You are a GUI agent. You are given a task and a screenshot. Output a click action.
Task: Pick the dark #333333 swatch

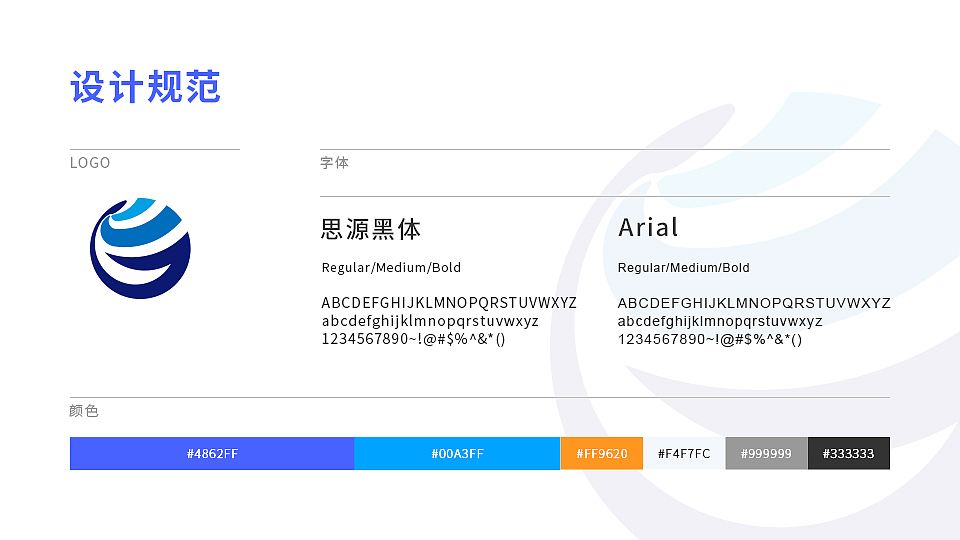click(849, 454)
